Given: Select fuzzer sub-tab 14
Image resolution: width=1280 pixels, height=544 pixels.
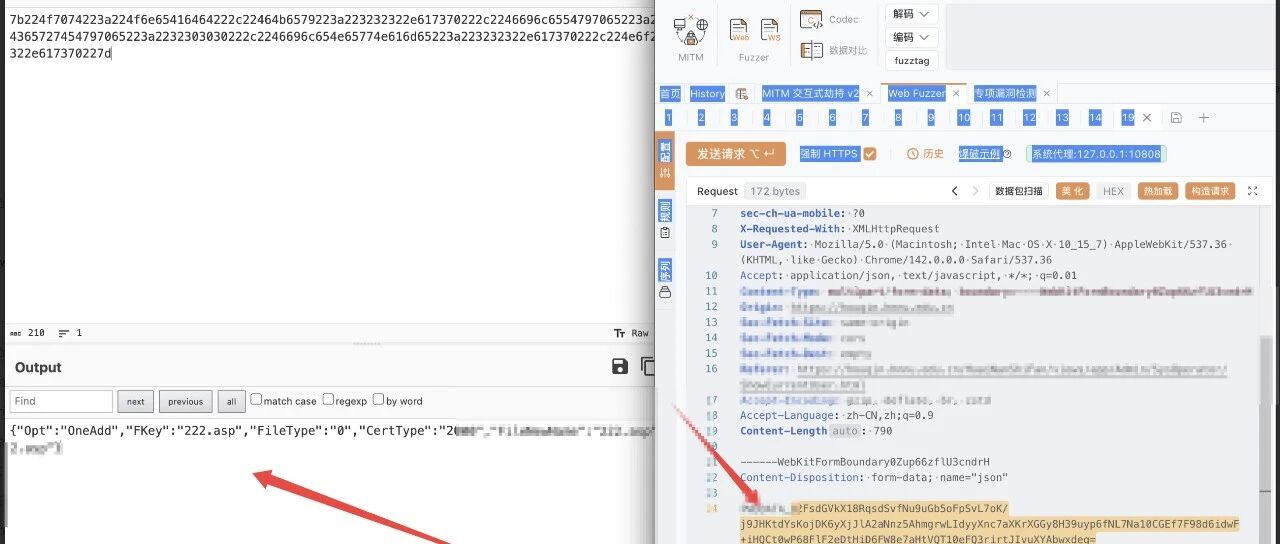Looking at the screenshot, I should [x=1095, y=118].
